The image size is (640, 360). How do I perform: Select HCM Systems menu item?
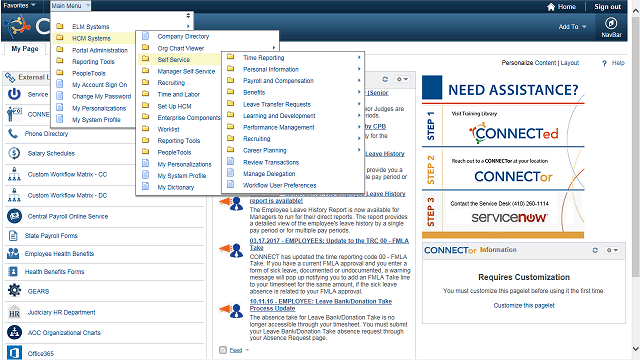click(x=91, y=38)
